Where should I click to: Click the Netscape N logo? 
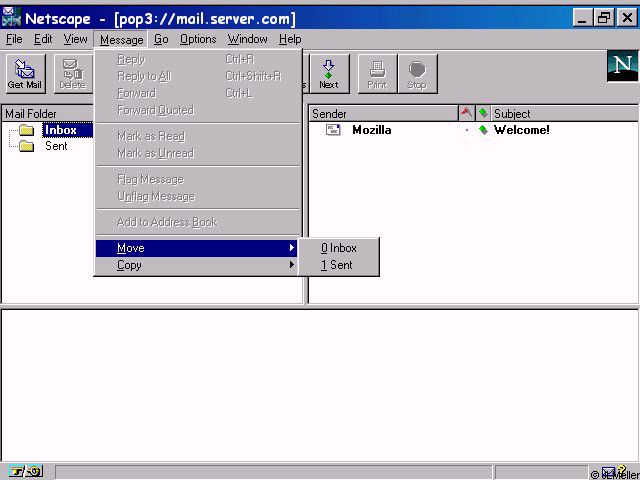click(622, 66)
